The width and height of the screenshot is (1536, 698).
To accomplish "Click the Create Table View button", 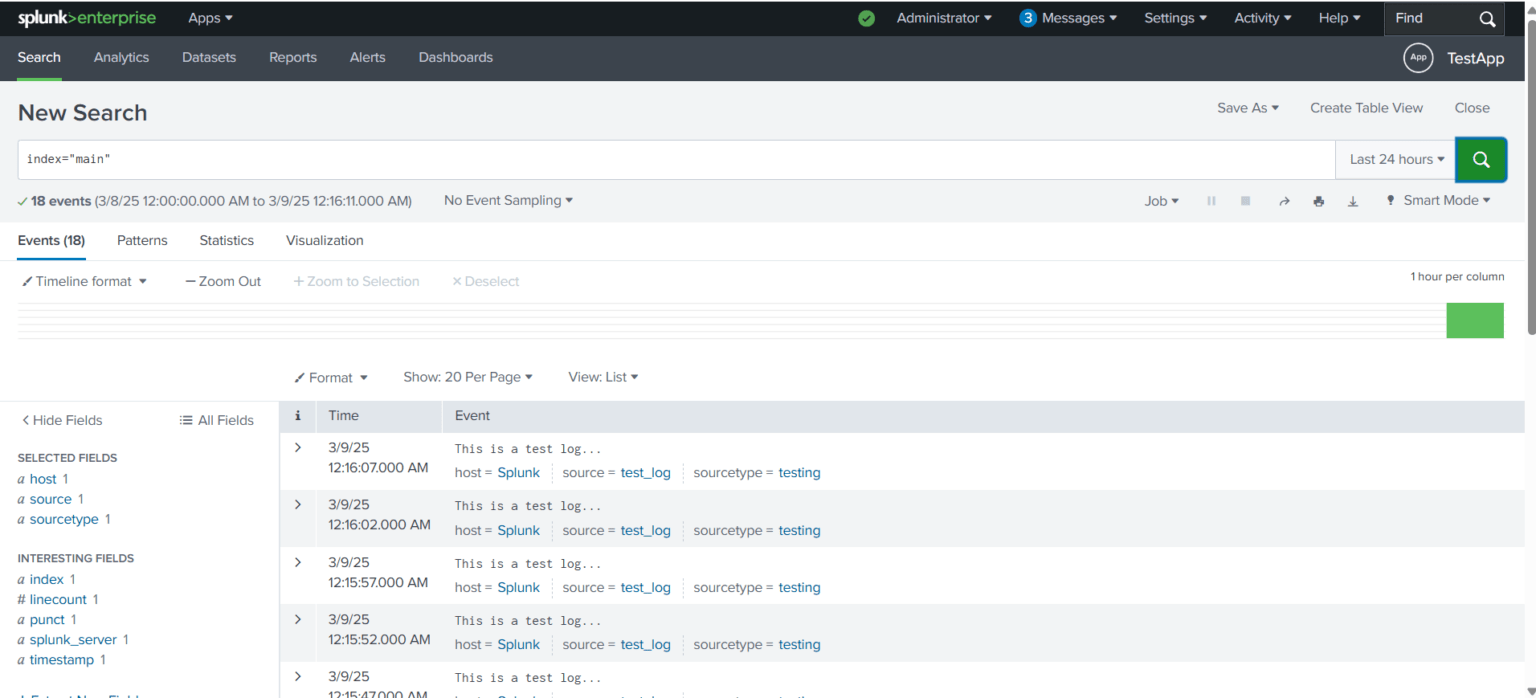I will [1366, 108].
